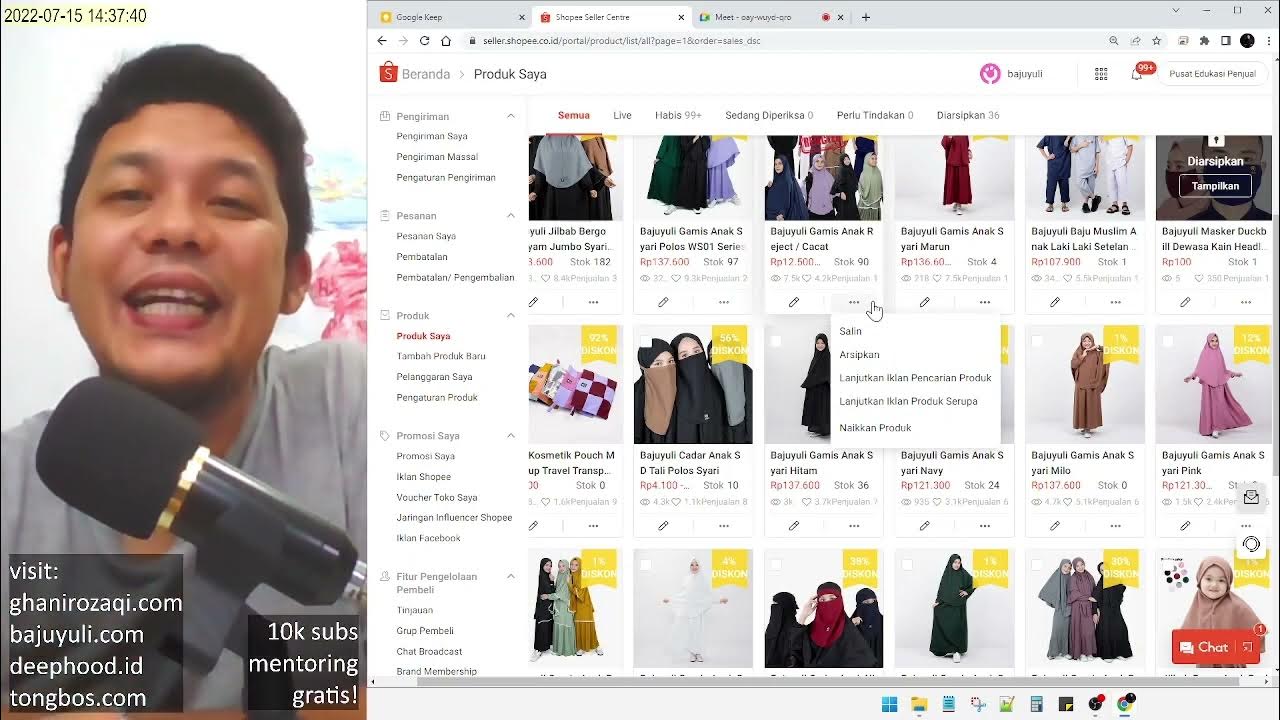The image size is (1280, 720).
Task: Tick the checkbox on Gamis Syari Milo card
Action: tap(1037, 341)
